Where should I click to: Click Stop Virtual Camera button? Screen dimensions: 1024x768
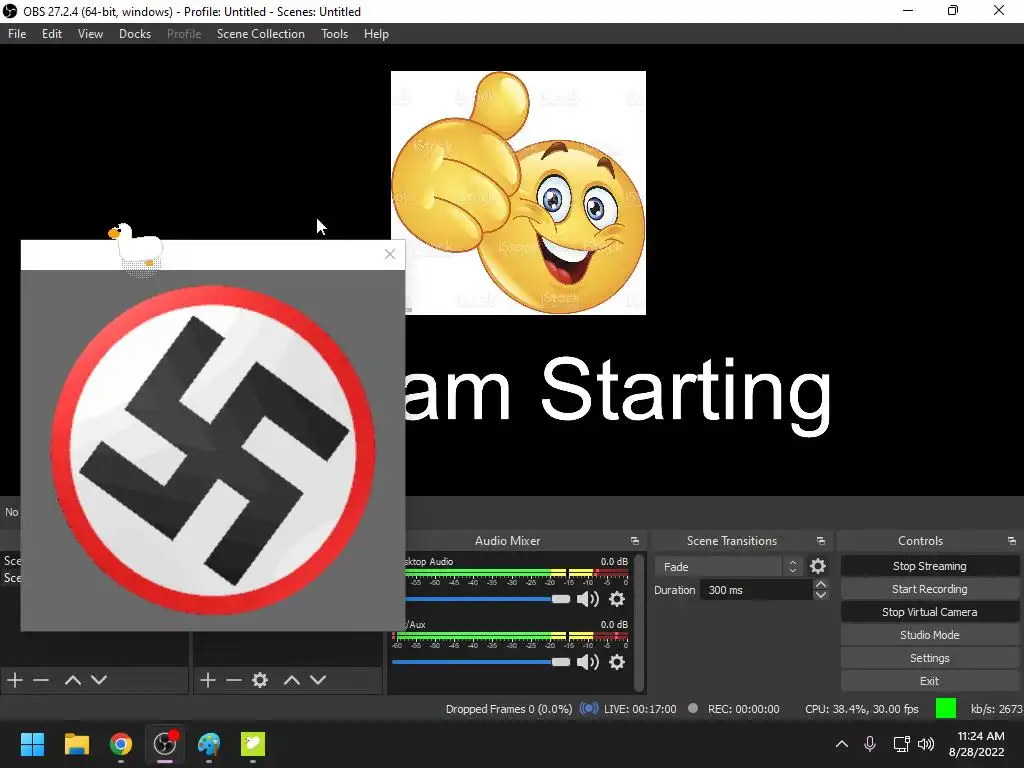pyautogui.click(x=929, y=612)
